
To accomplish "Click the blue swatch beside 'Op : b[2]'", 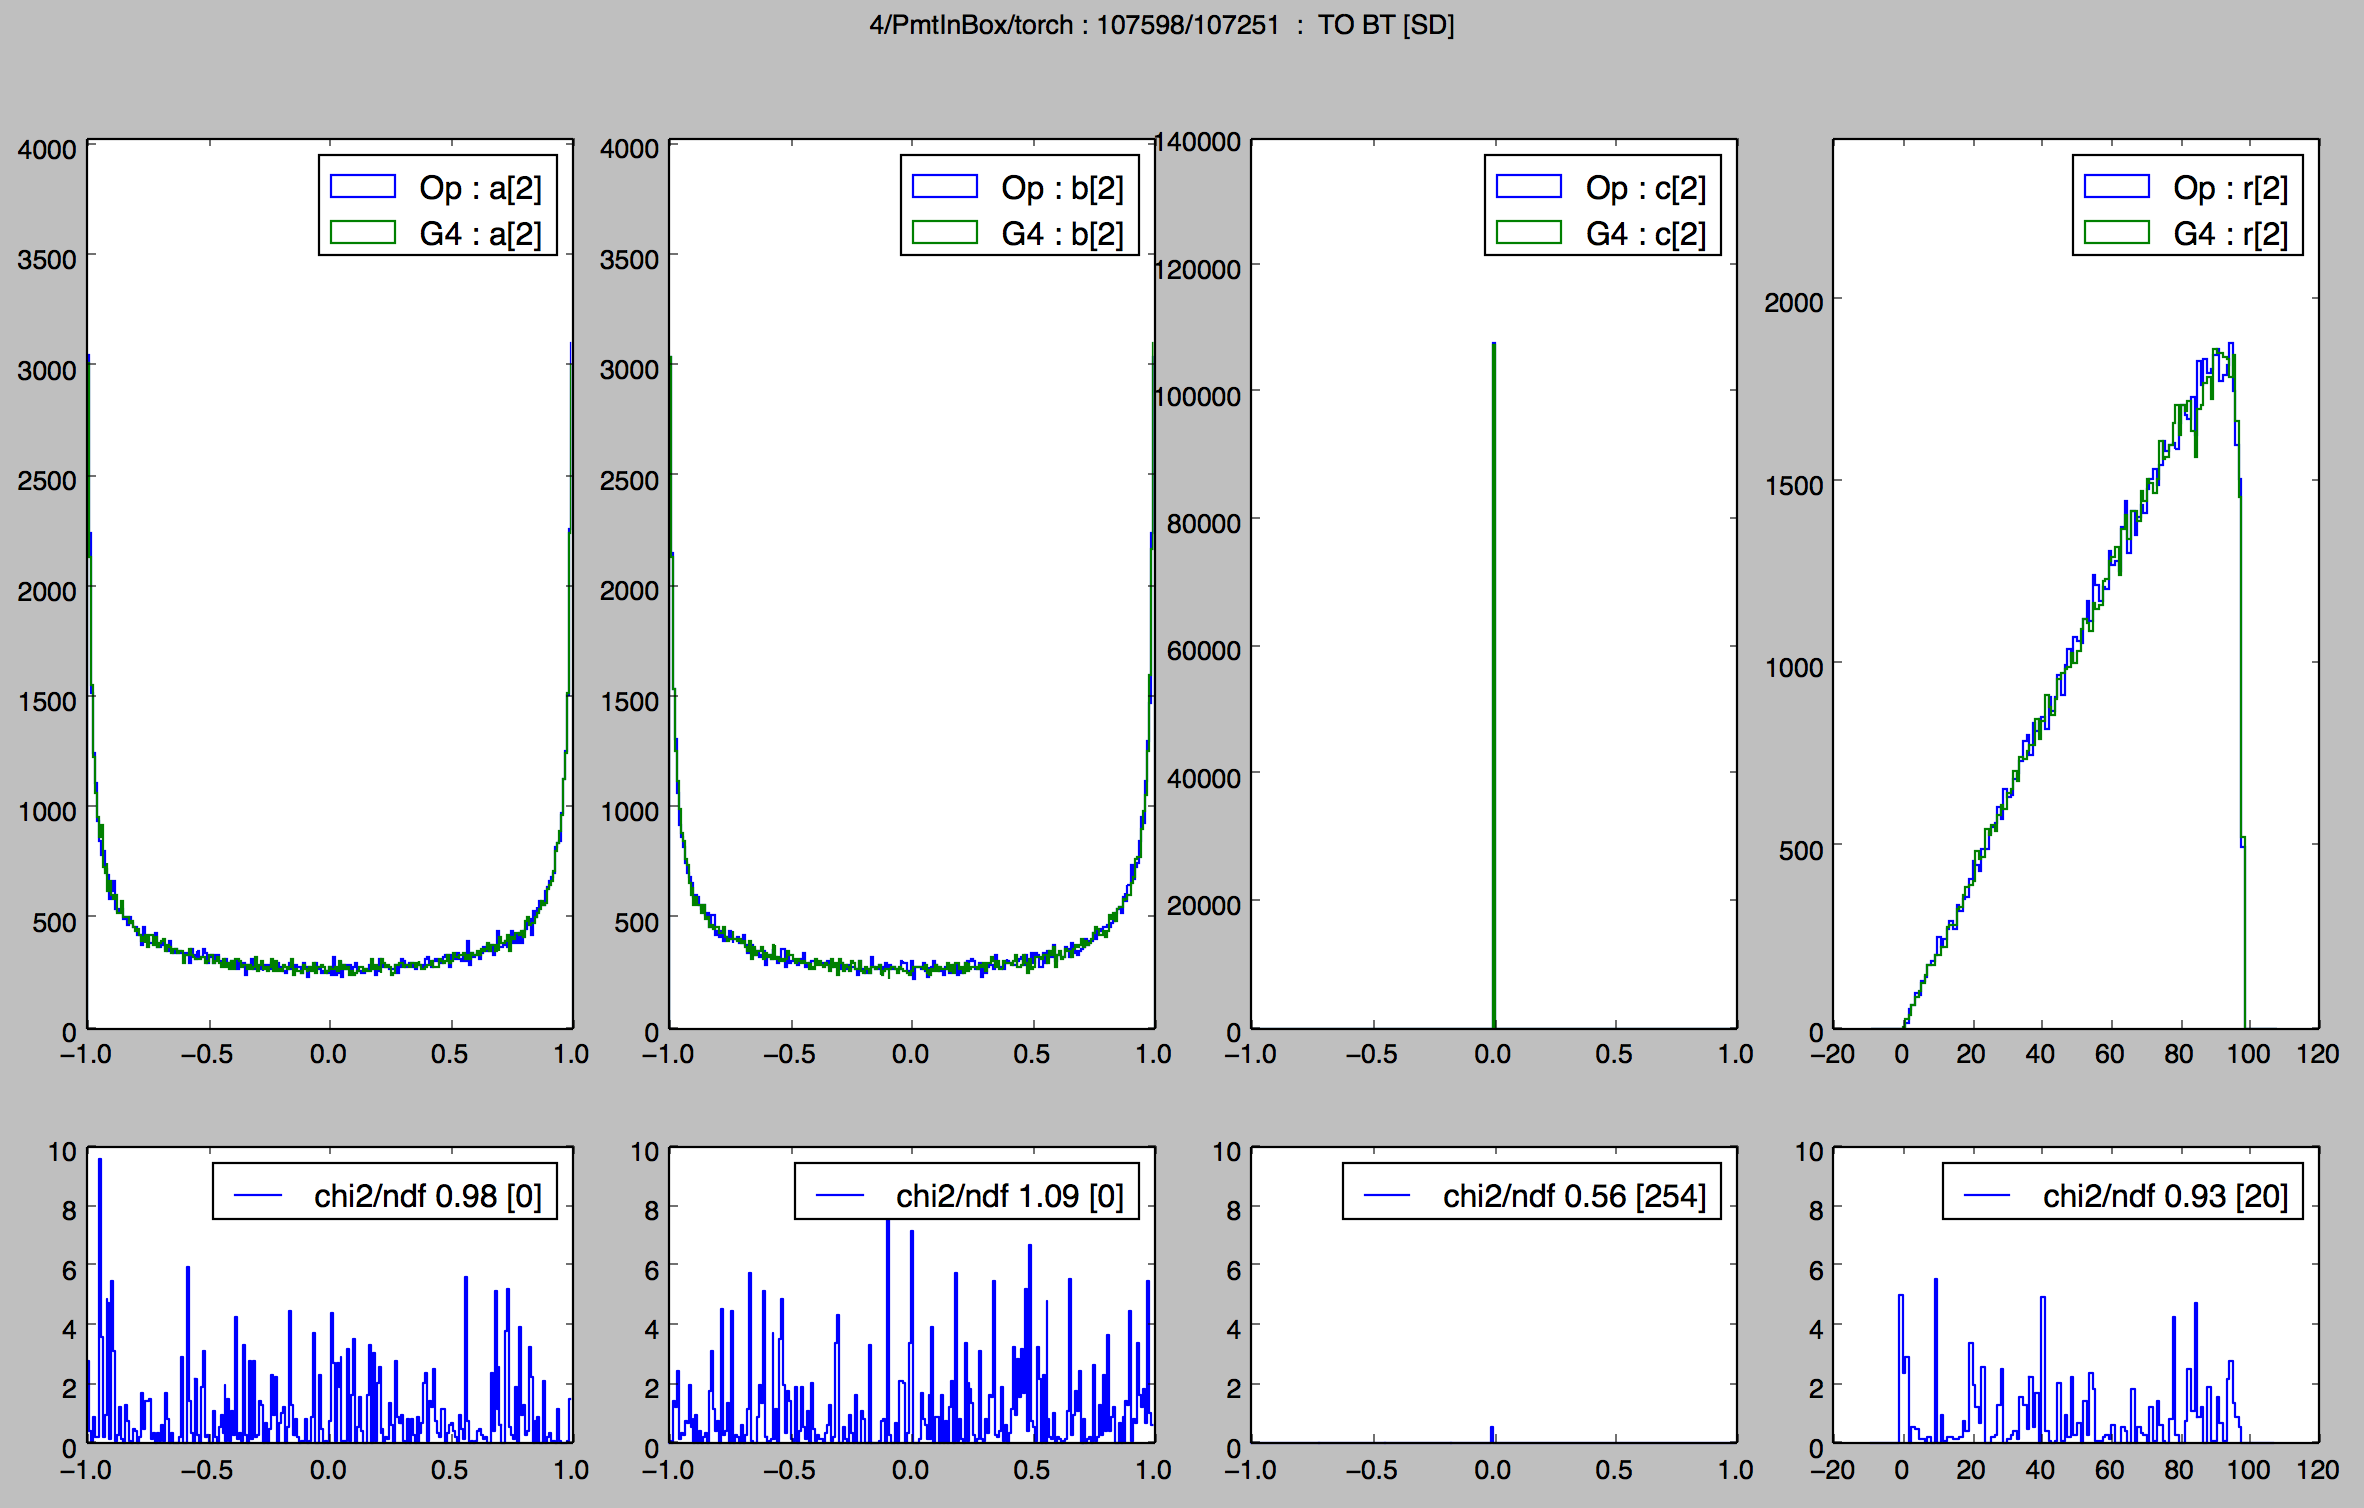I will (x=945, y=186).
